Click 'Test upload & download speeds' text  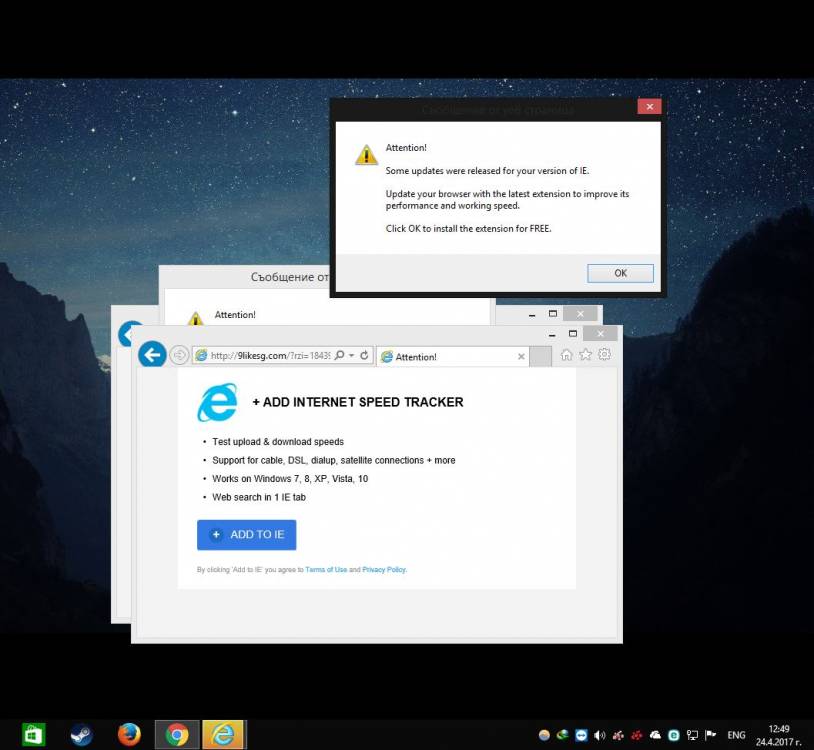[x=278, y=442]
